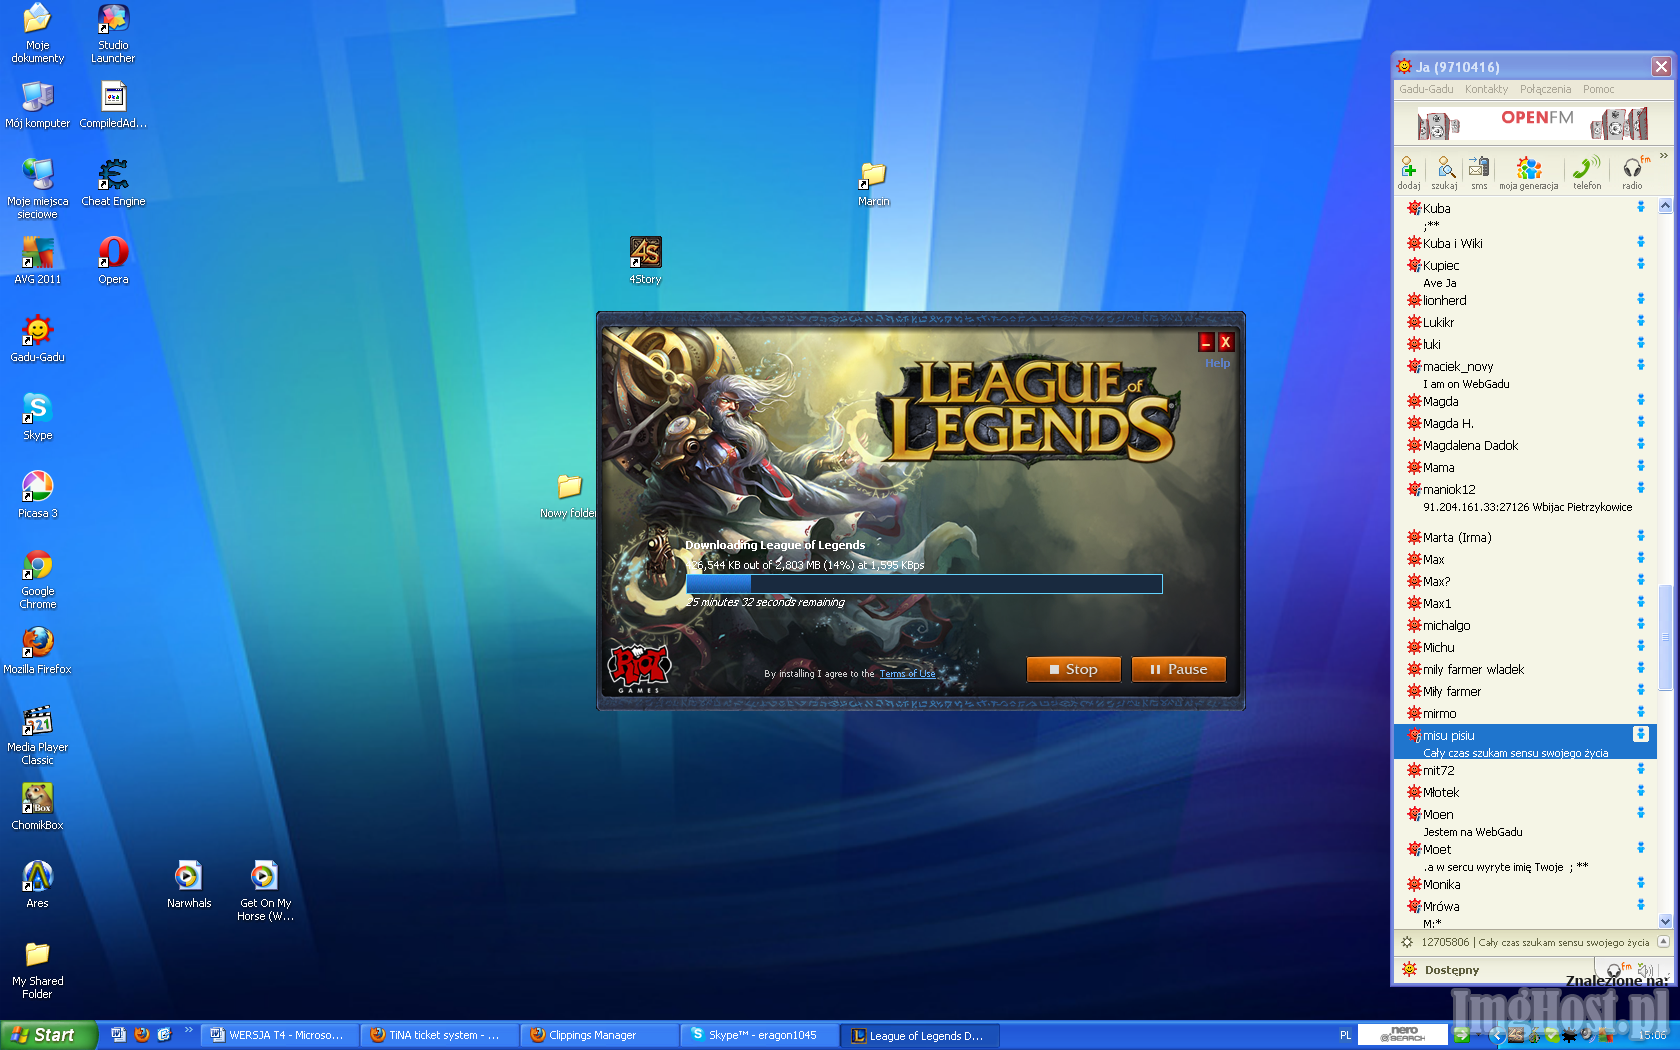Switch to Skype eragon1045 taskbar item
Screen dimensions: 1680x1050
pos(758,1035)
